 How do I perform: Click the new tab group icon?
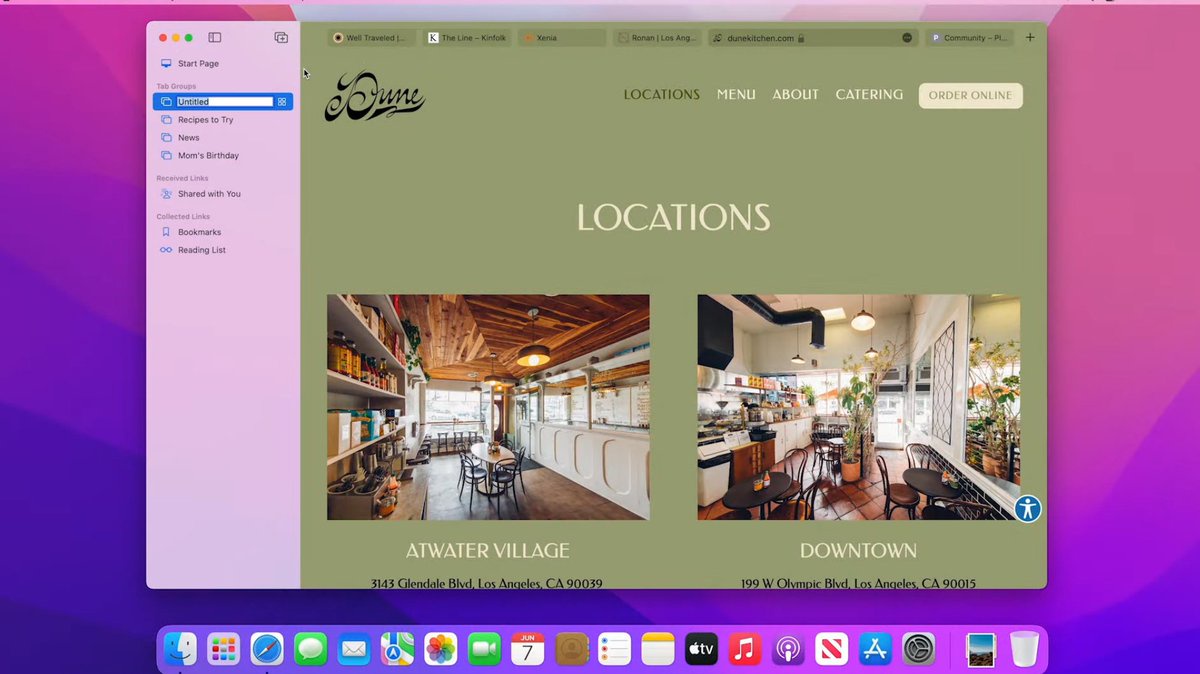click(x=281, y=38)
